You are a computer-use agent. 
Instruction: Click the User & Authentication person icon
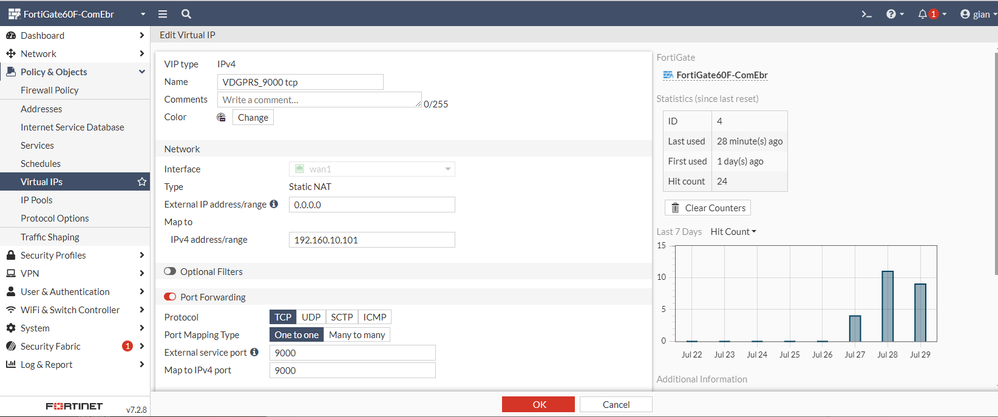pos(10,292)
